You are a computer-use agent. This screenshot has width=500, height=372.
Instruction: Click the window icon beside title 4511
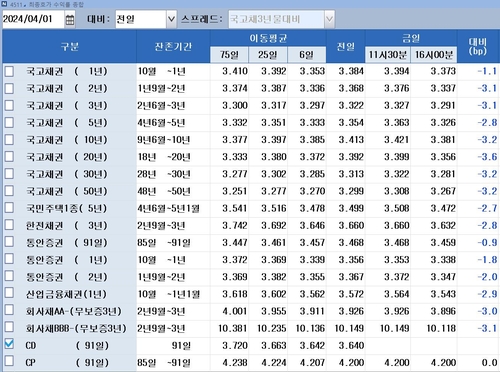4,4
